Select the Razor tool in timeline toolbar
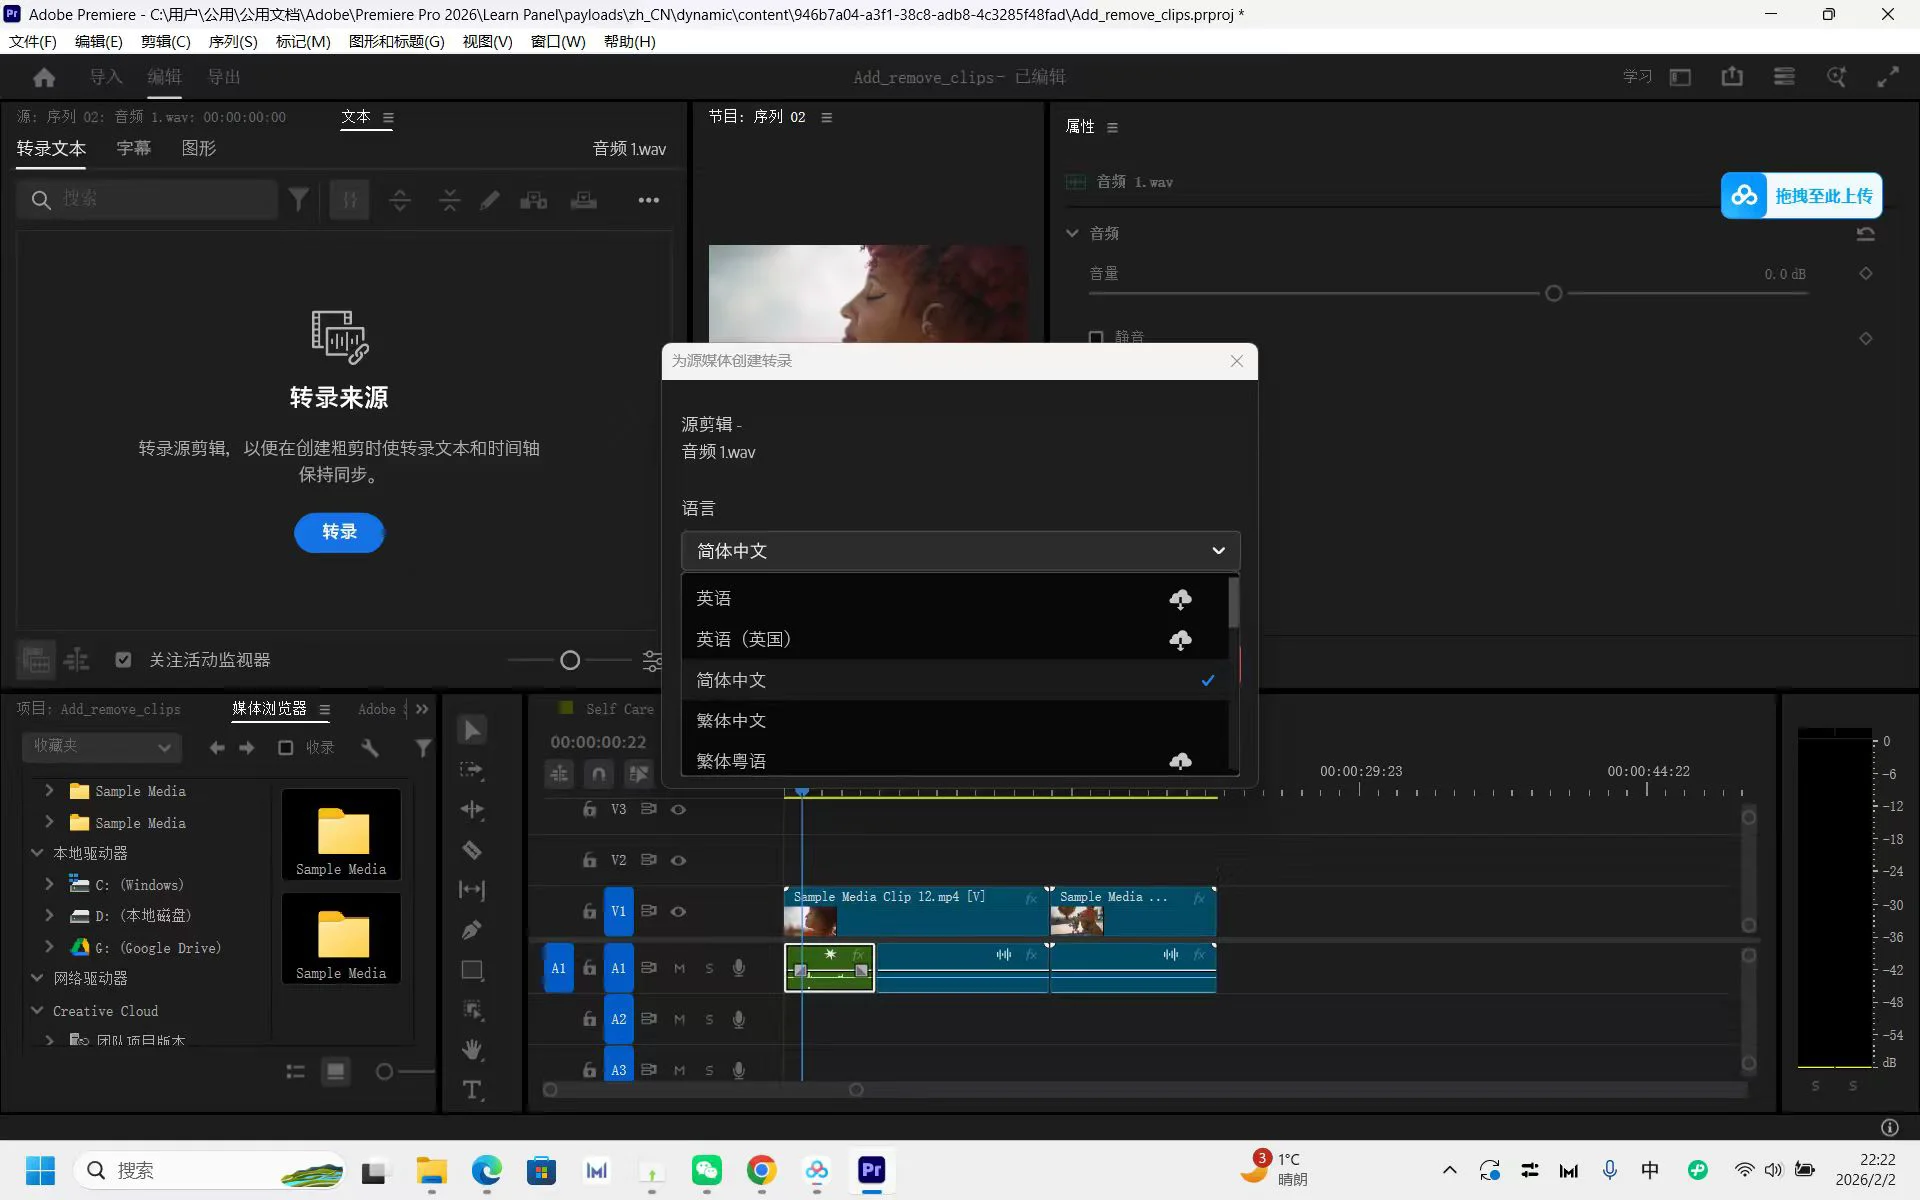This screenshot has height=1200, width=1920. [x=472, y=850]
